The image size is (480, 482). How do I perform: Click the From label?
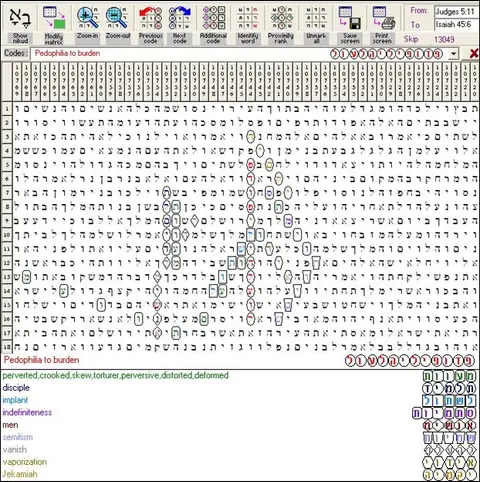click(419, 11)
